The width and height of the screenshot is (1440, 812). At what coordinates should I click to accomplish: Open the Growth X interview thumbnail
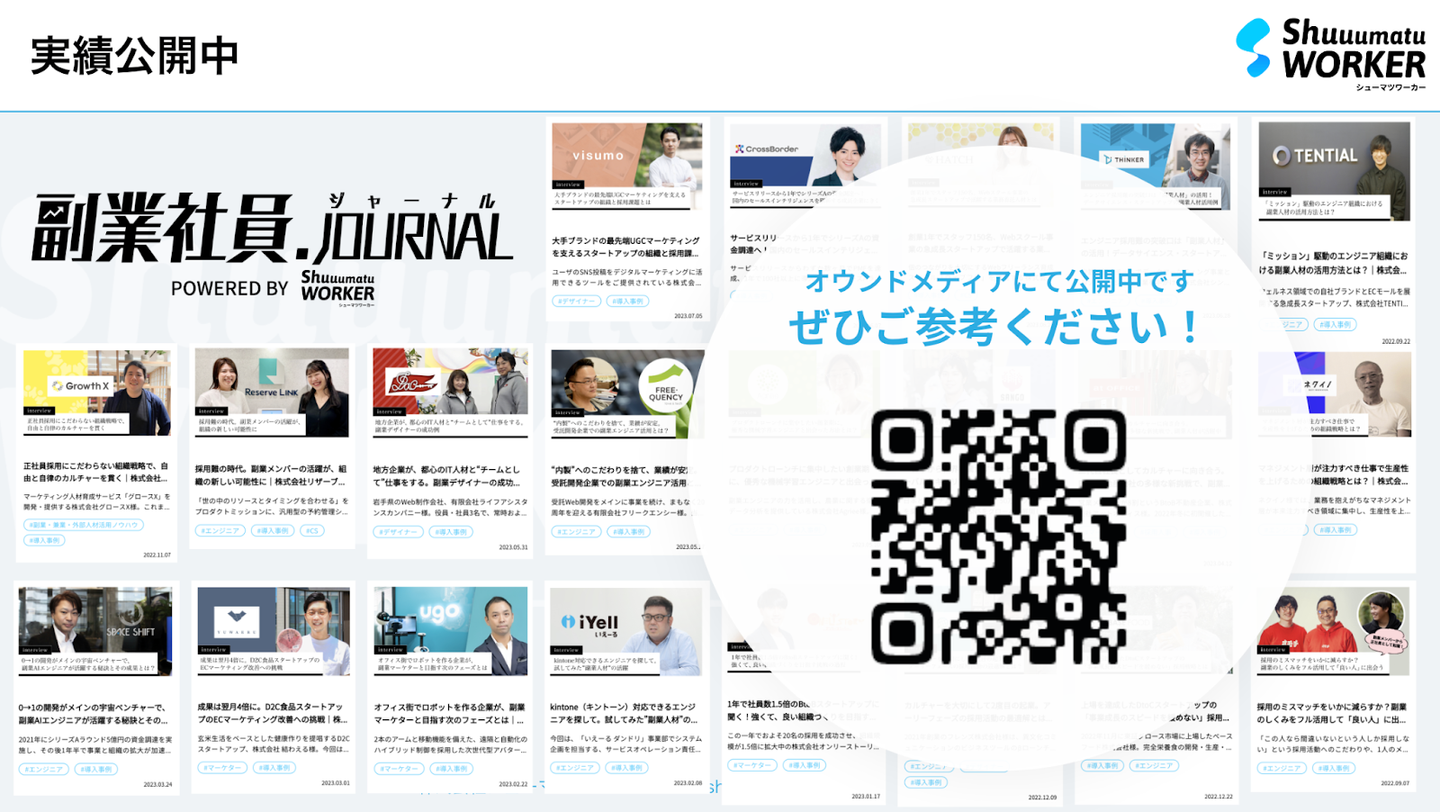(97, 393)
